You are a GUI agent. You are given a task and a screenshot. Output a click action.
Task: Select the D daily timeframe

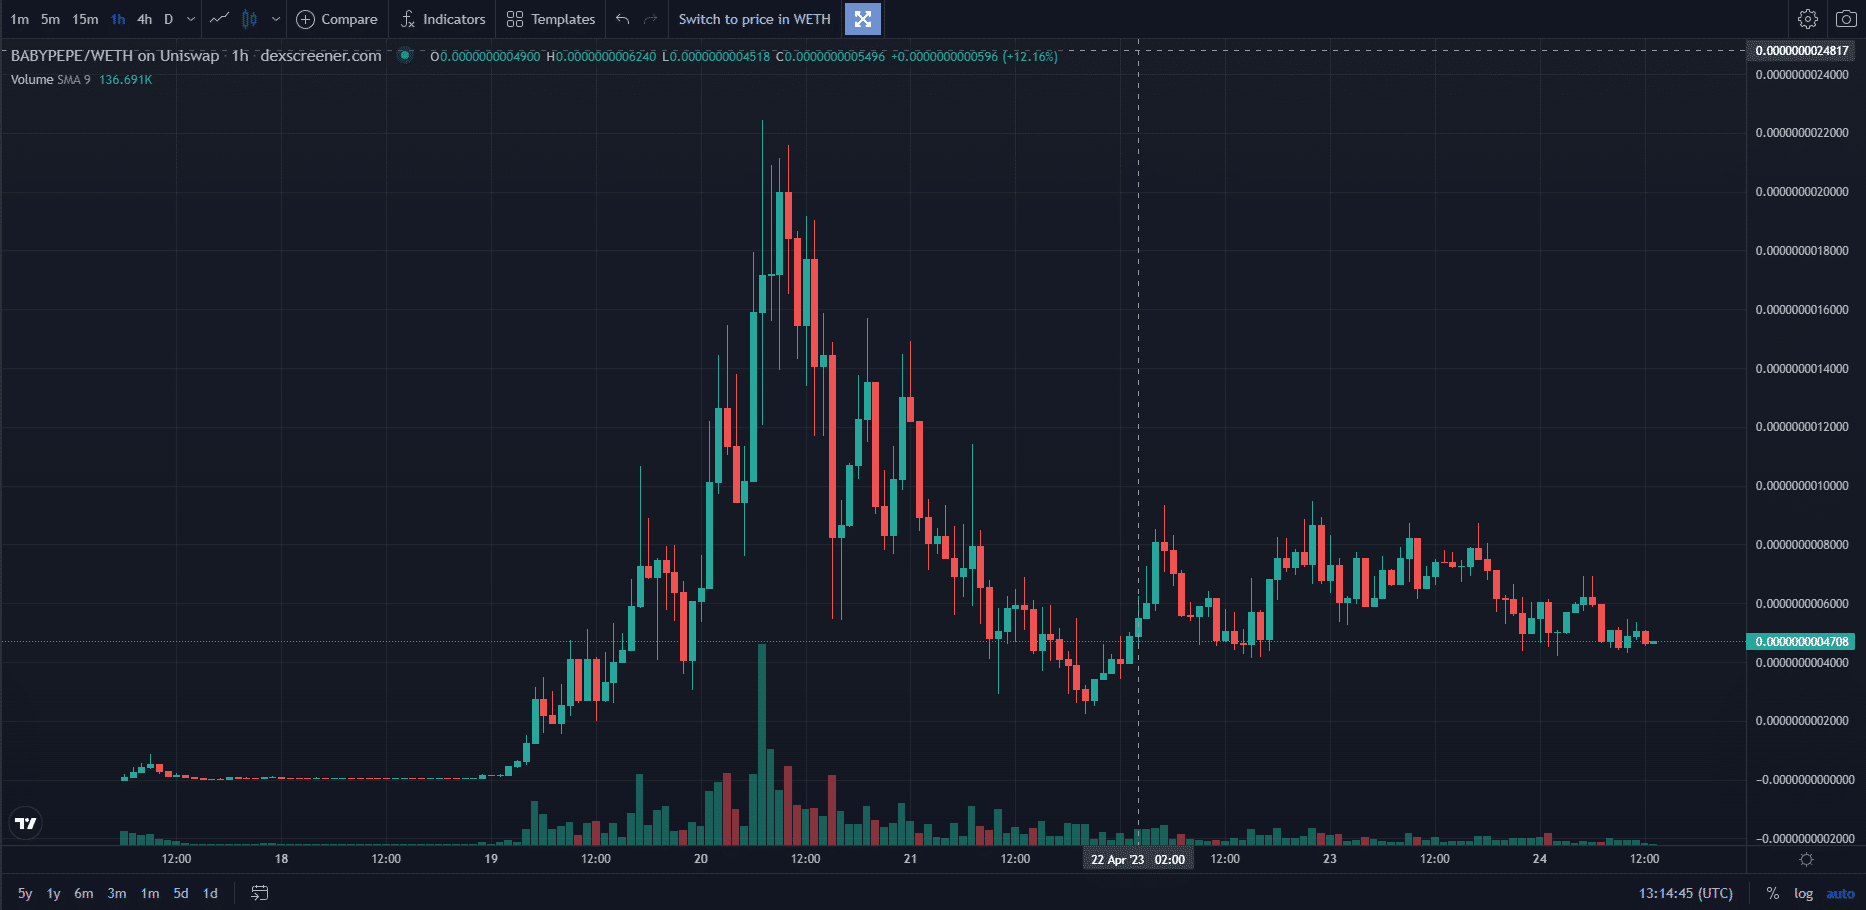(x=169, y=19)
